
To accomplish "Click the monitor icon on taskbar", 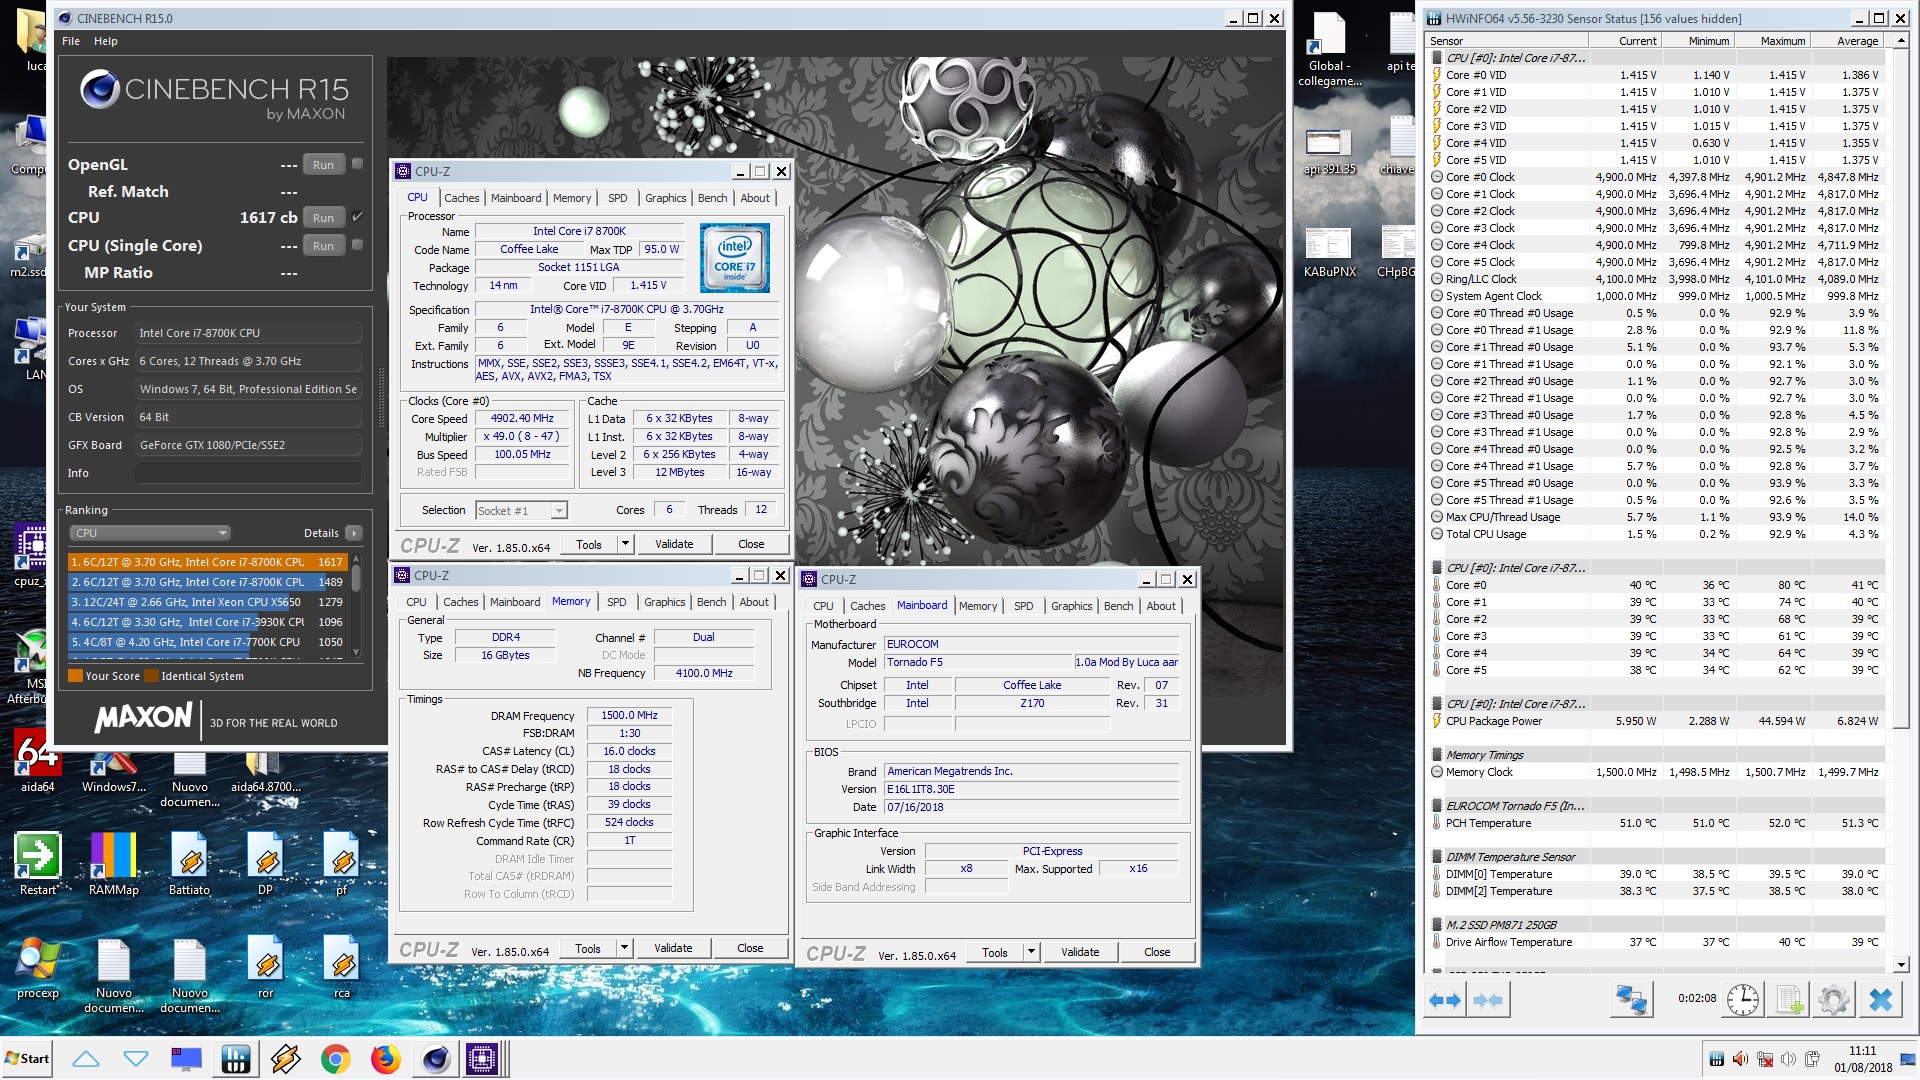I will point(186,1059).
